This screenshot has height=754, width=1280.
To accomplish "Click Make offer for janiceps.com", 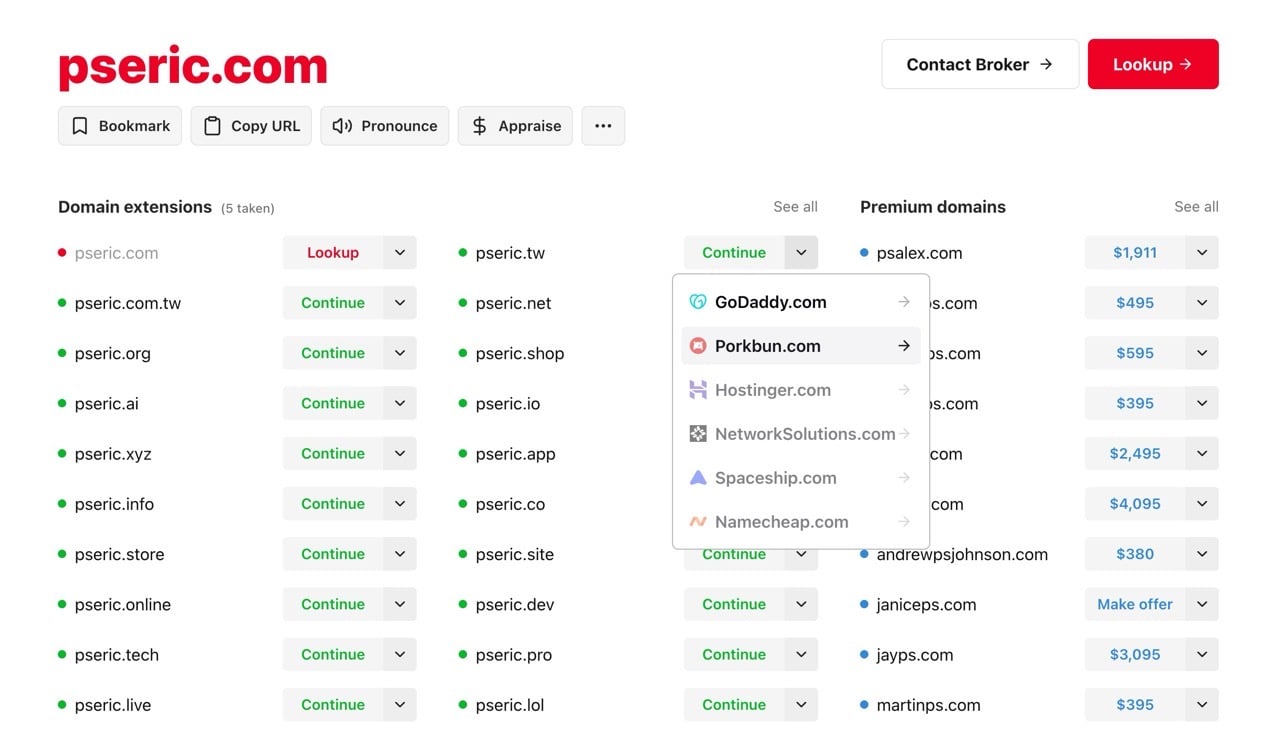I will (1133, 604).
